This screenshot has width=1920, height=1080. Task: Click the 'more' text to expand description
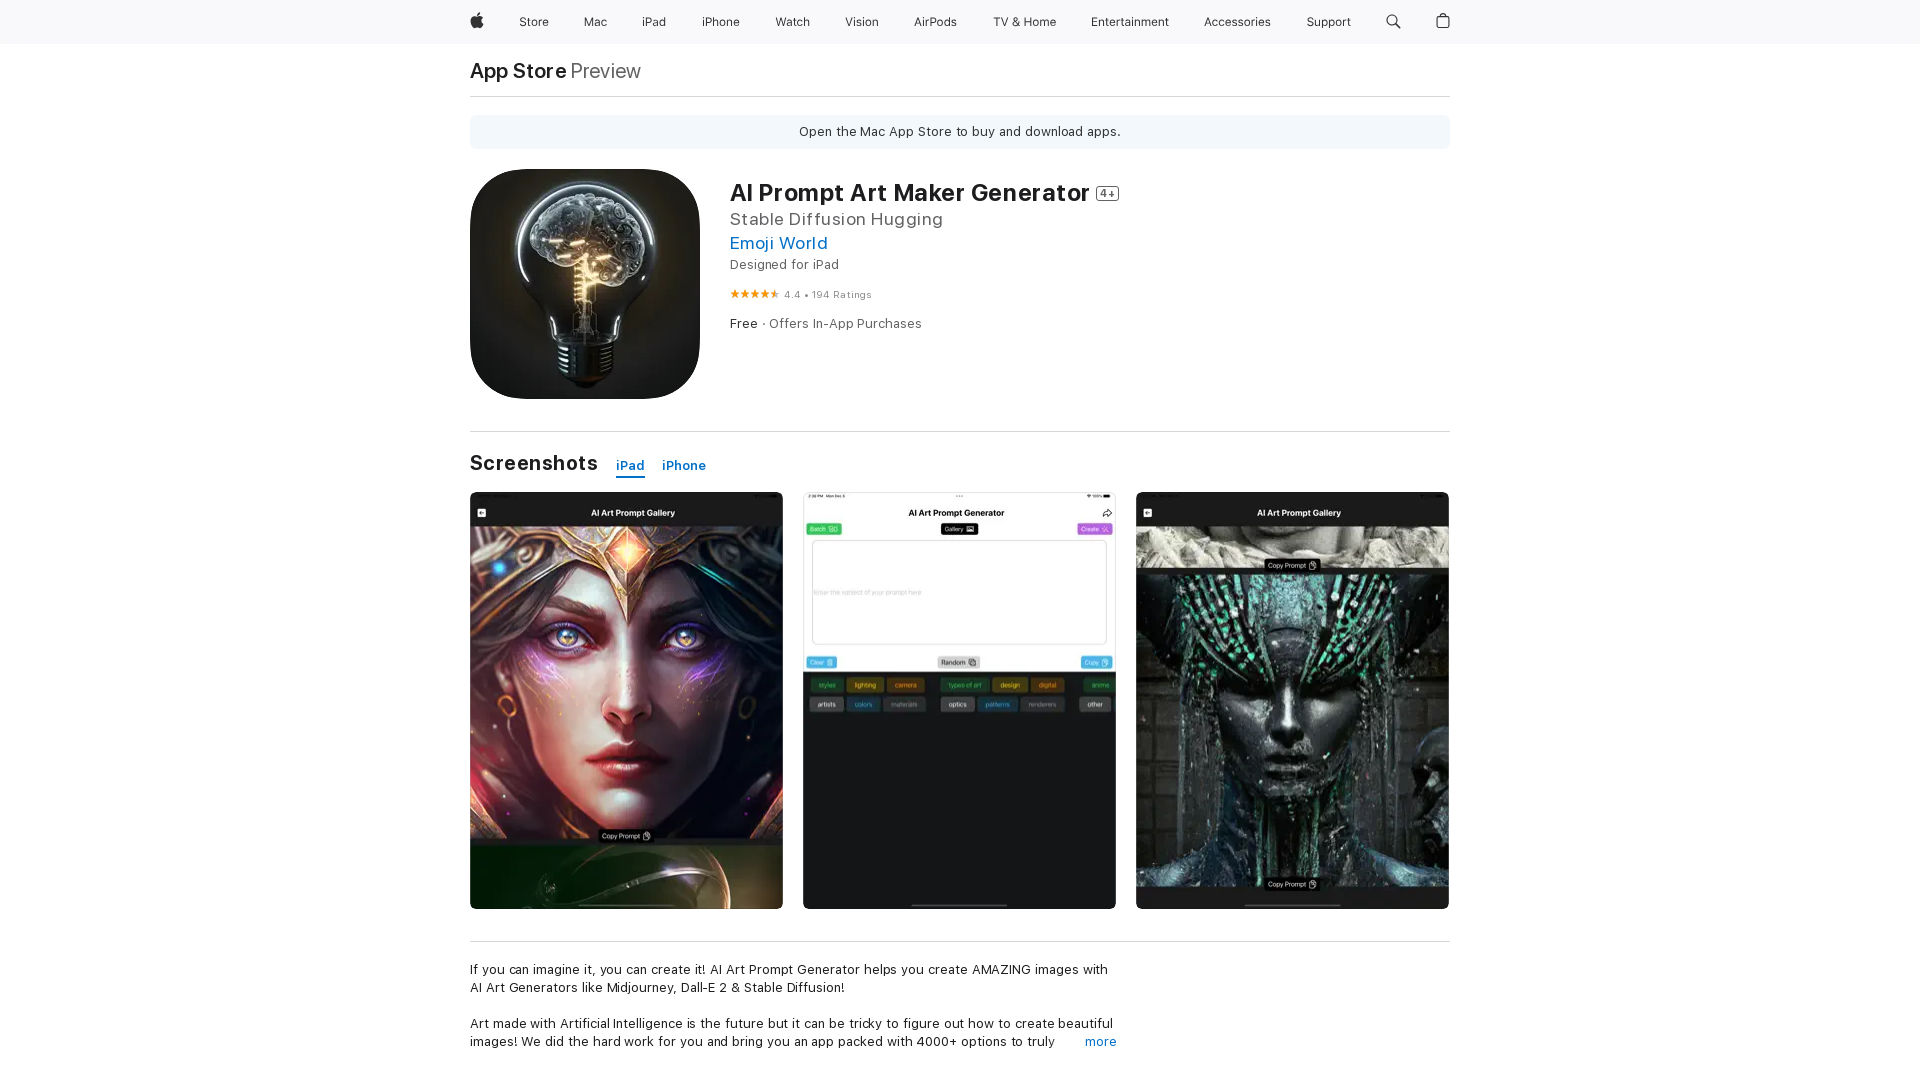(1100, 1040)
